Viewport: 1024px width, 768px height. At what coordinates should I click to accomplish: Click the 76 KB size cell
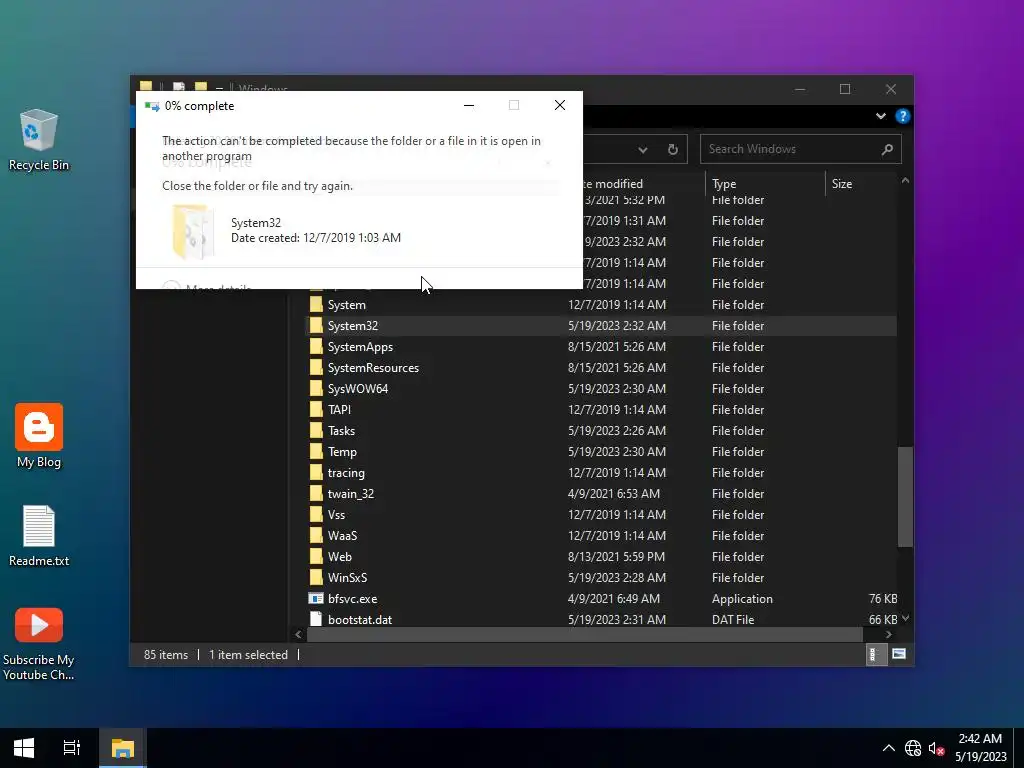pyautogui.click(x=882, y=599)
